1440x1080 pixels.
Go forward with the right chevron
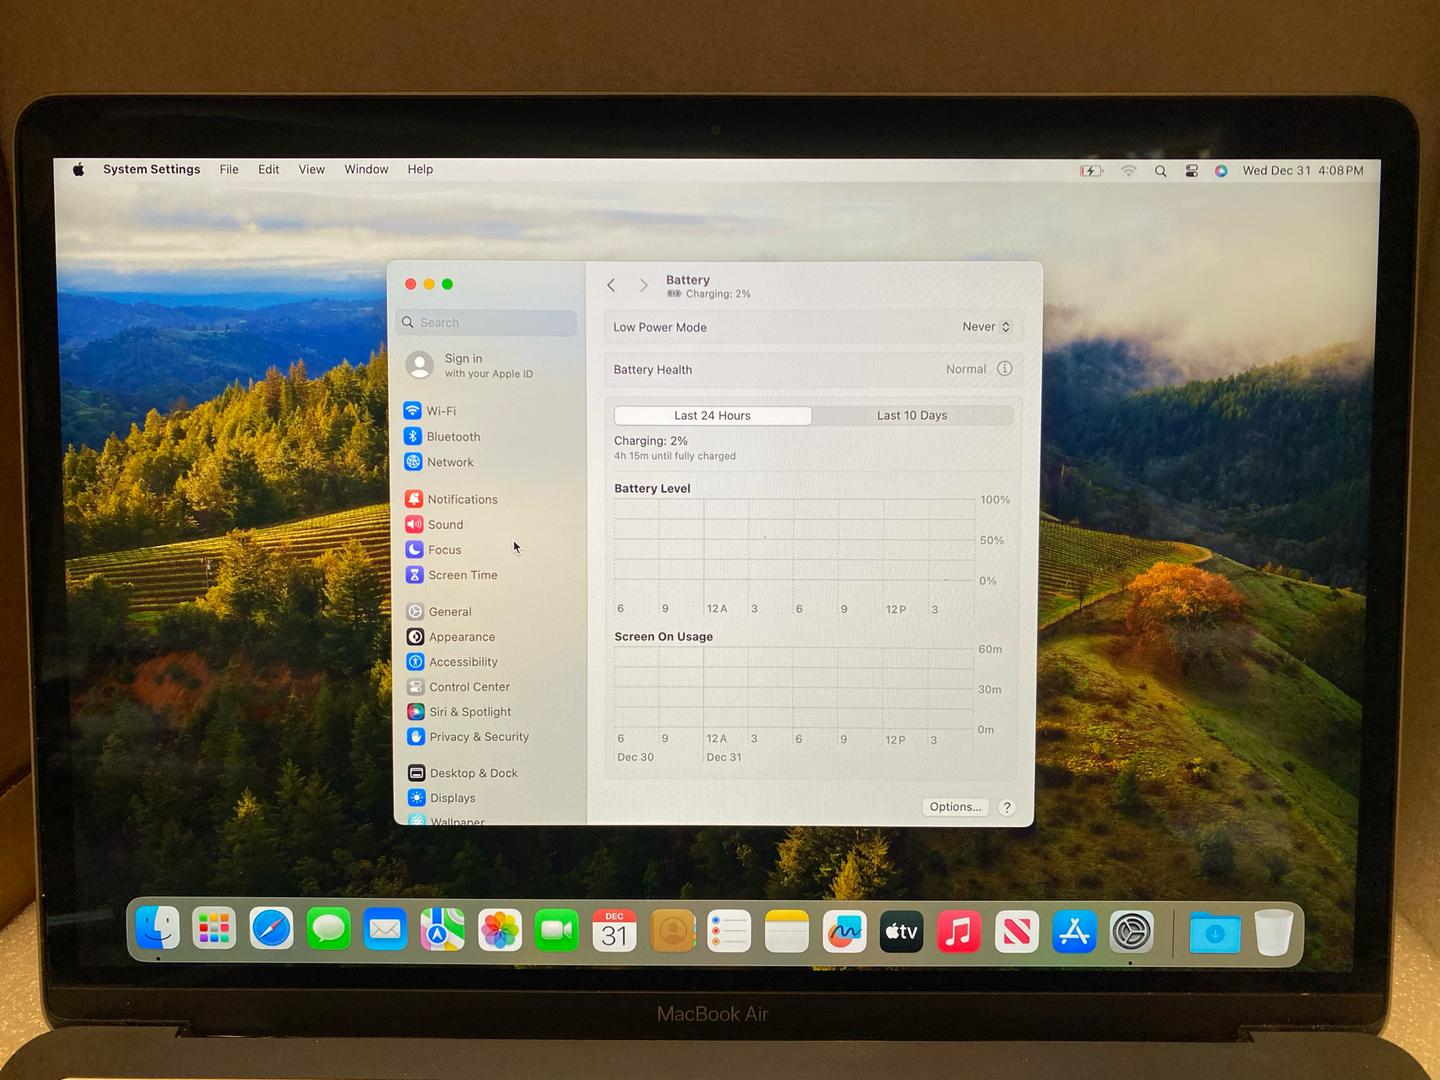[644, 285]
